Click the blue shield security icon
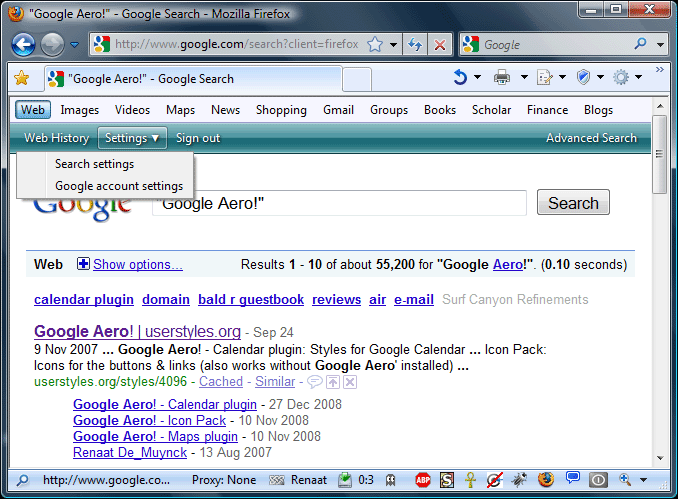 (x=583, y=77)
